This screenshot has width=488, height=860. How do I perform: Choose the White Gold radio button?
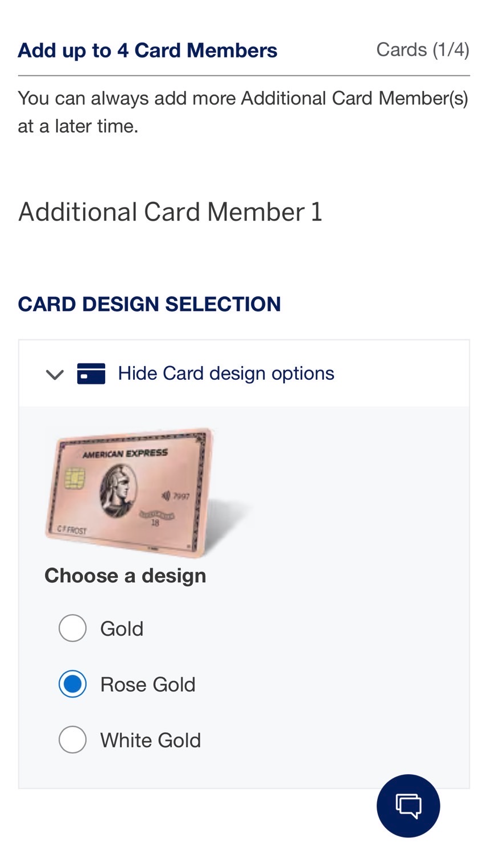pyautogui.click(x=72, y=740)
